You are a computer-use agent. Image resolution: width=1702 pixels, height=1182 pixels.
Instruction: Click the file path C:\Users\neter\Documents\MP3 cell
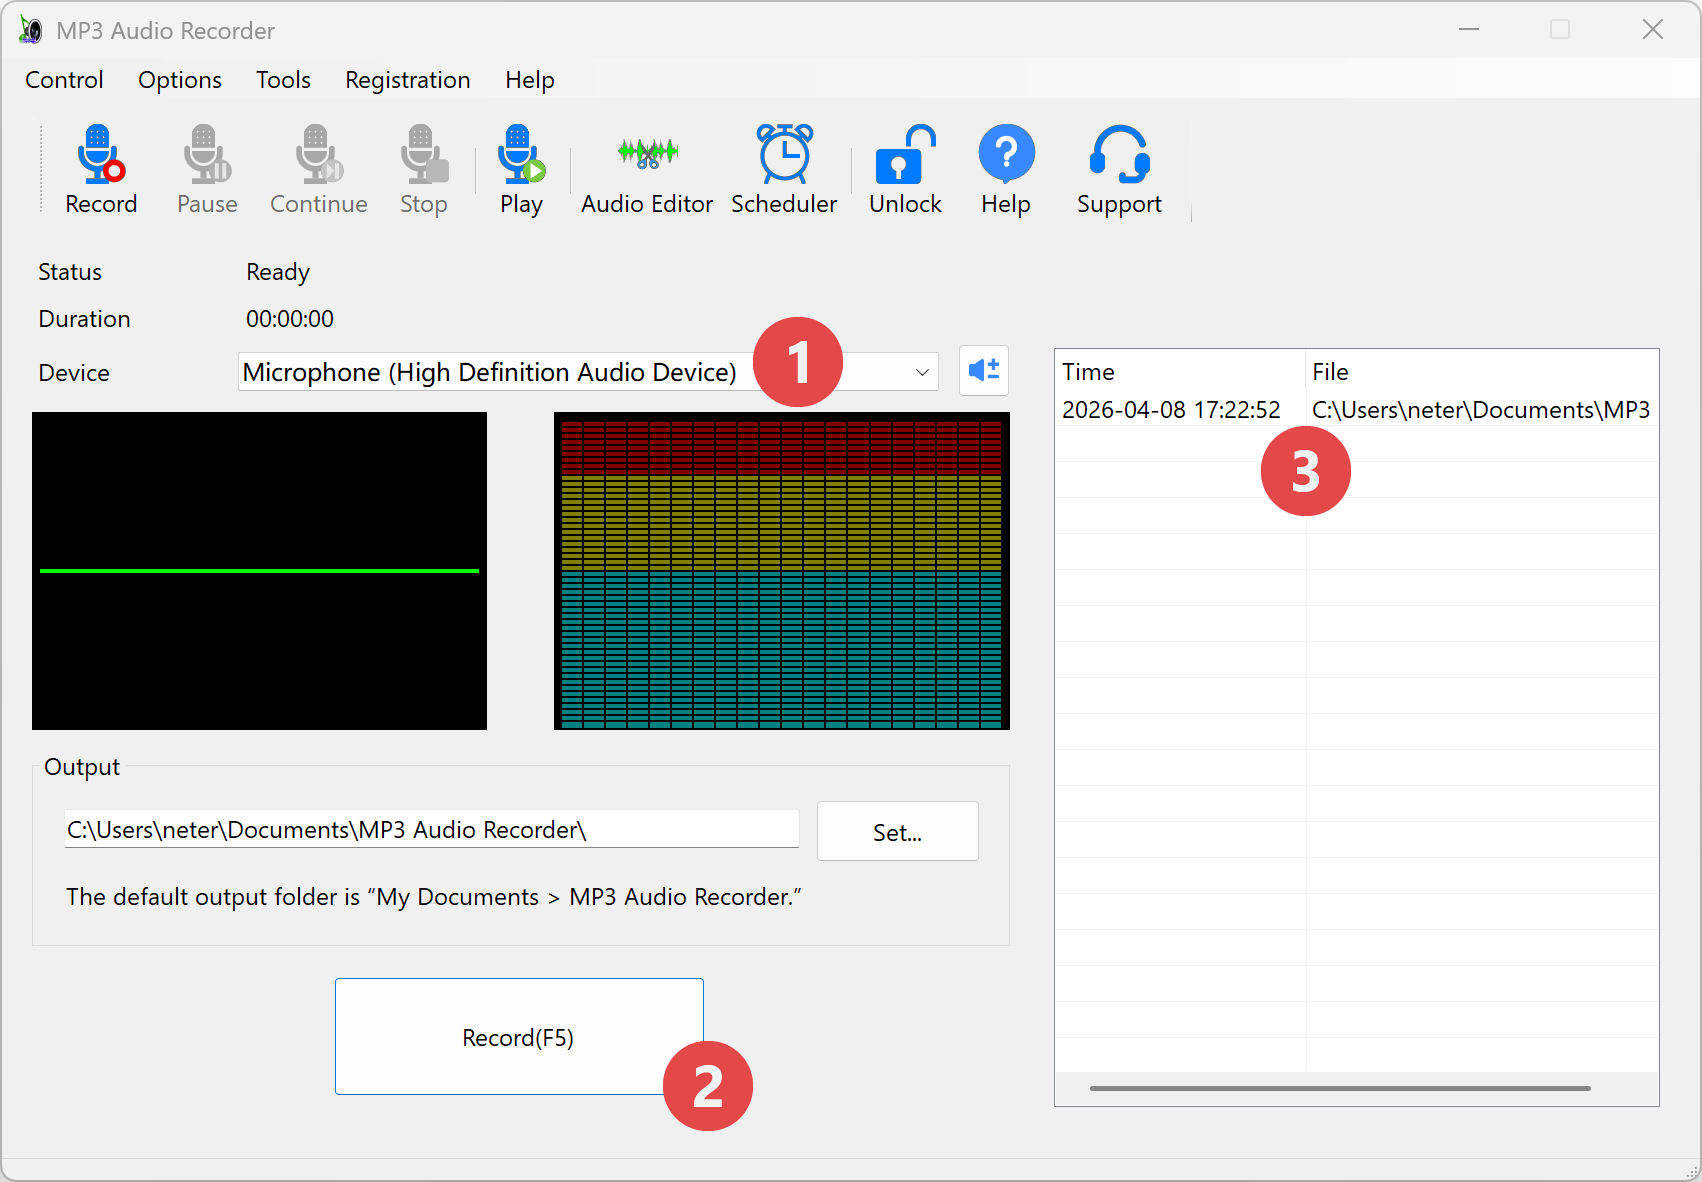pos(1481,410)
